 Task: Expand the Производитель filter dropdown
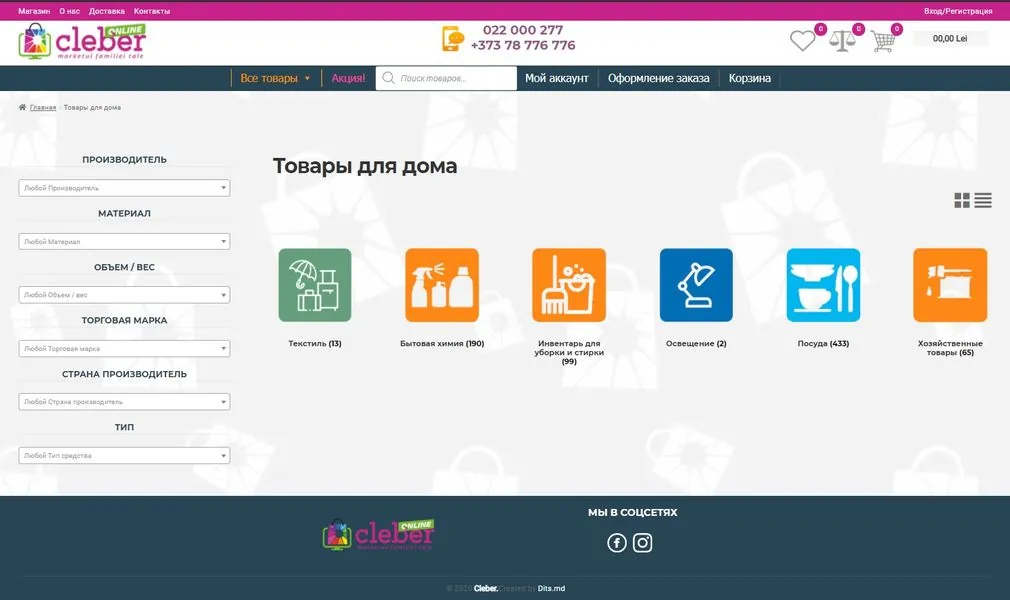(x=124, y=188)
